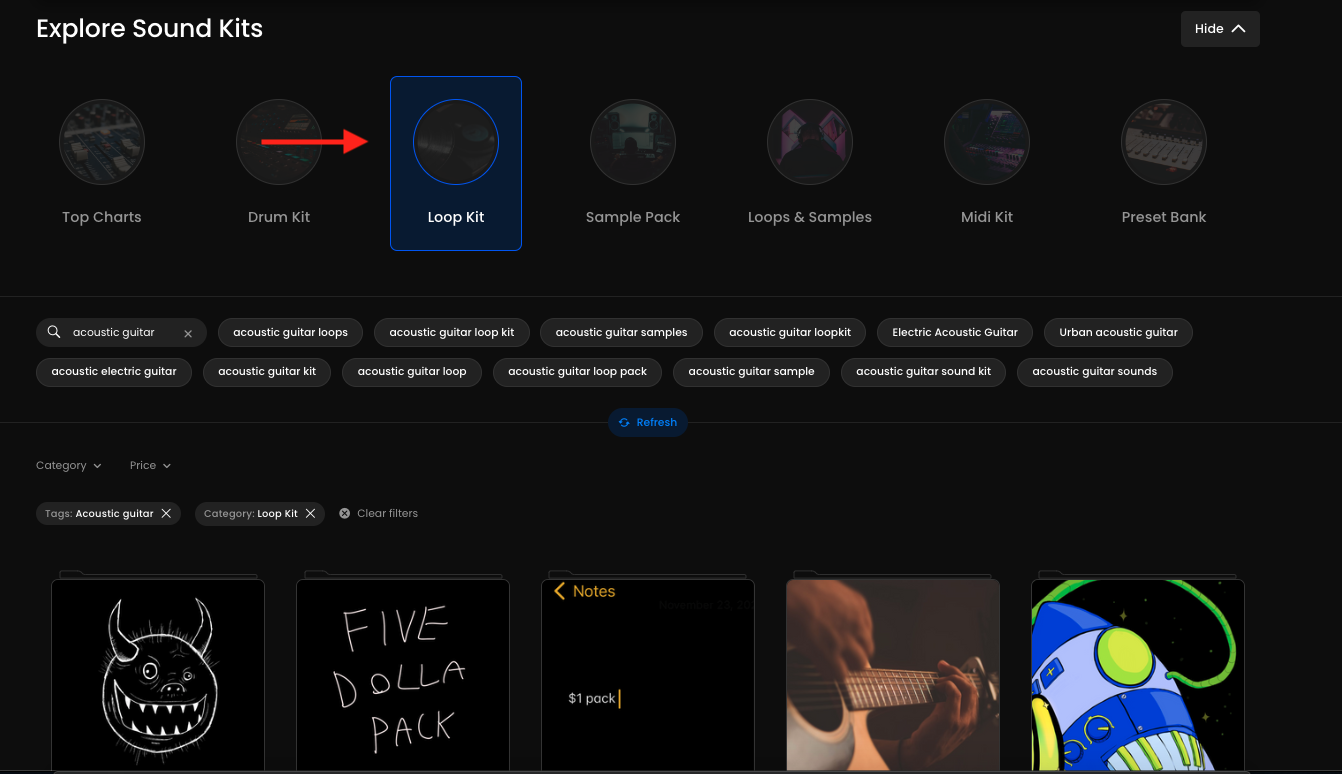Screen dimensions: 1342x774
Task: Select the Drum Kit category icon
Action: [x=279, y=143]
